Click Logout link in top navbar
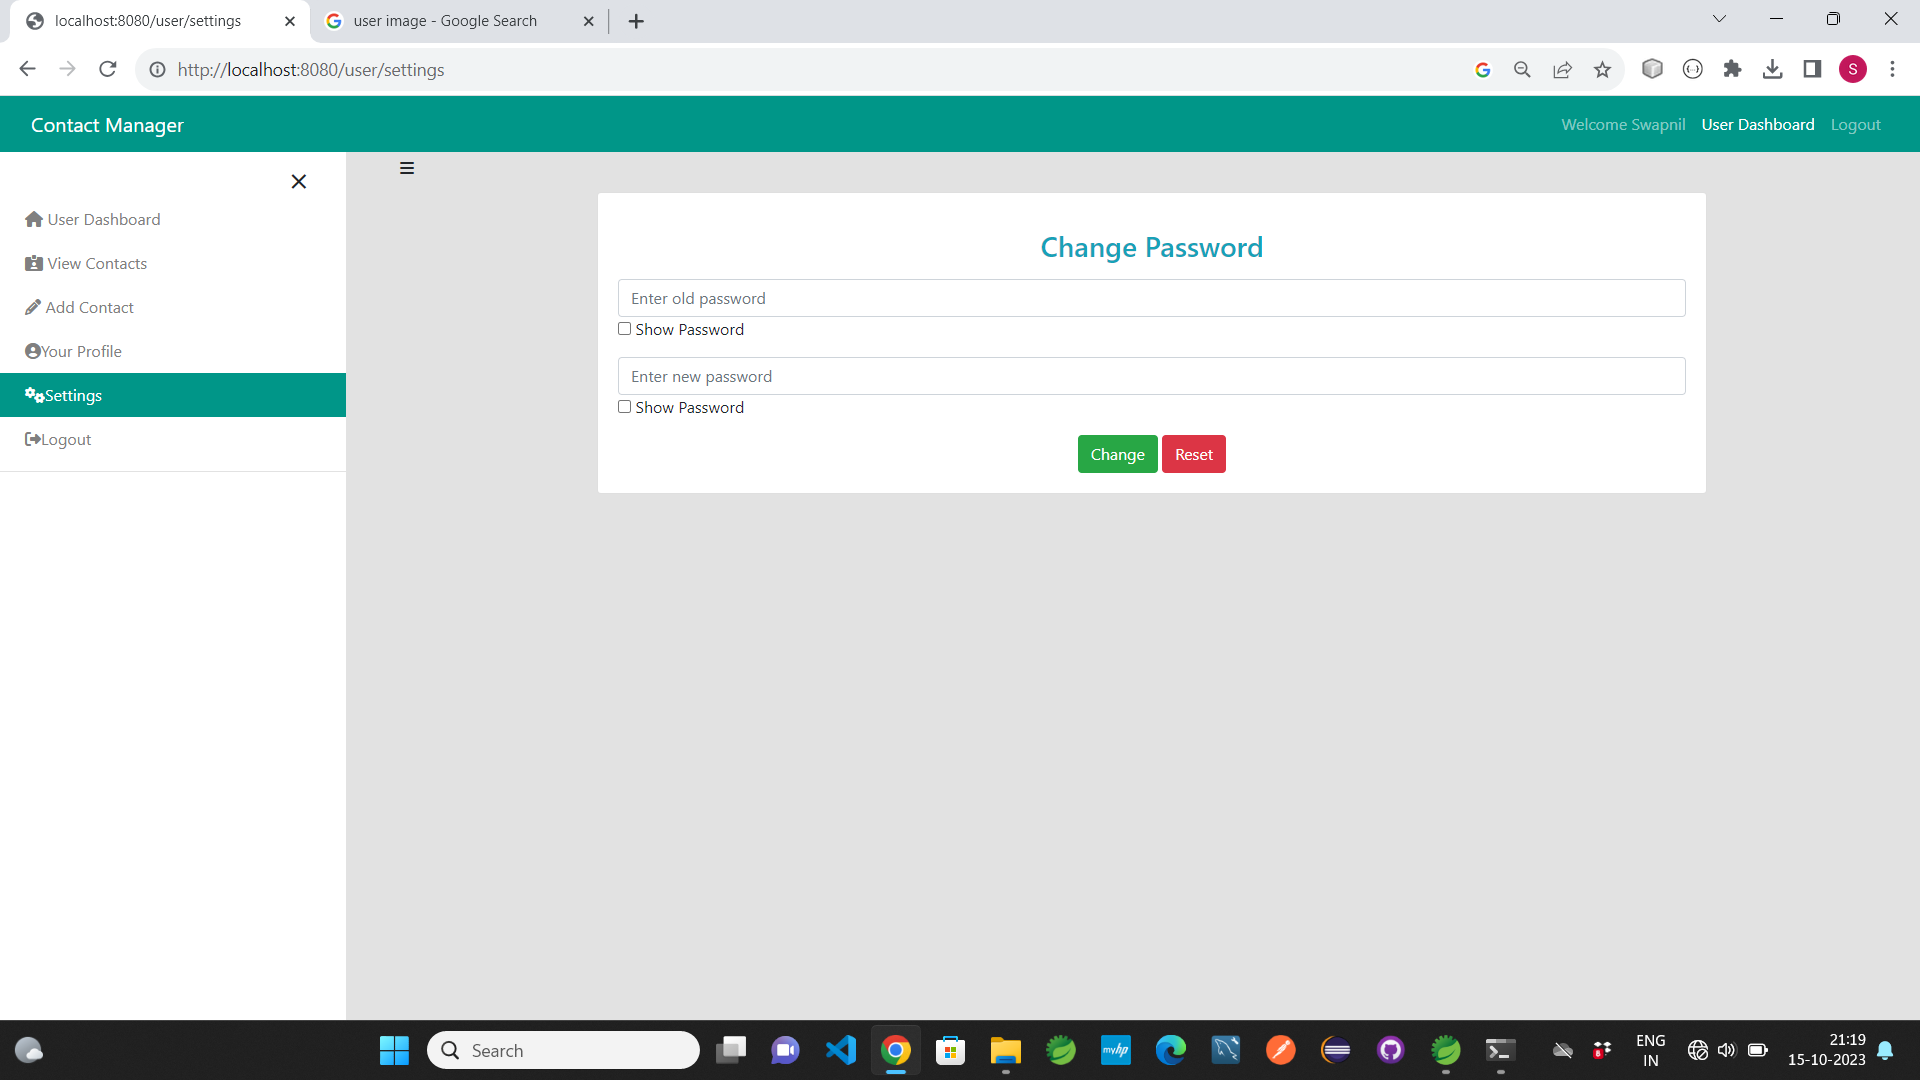Image resolution: width=1920 pixels, height=1080 pixels. (x=1855, y=124)
